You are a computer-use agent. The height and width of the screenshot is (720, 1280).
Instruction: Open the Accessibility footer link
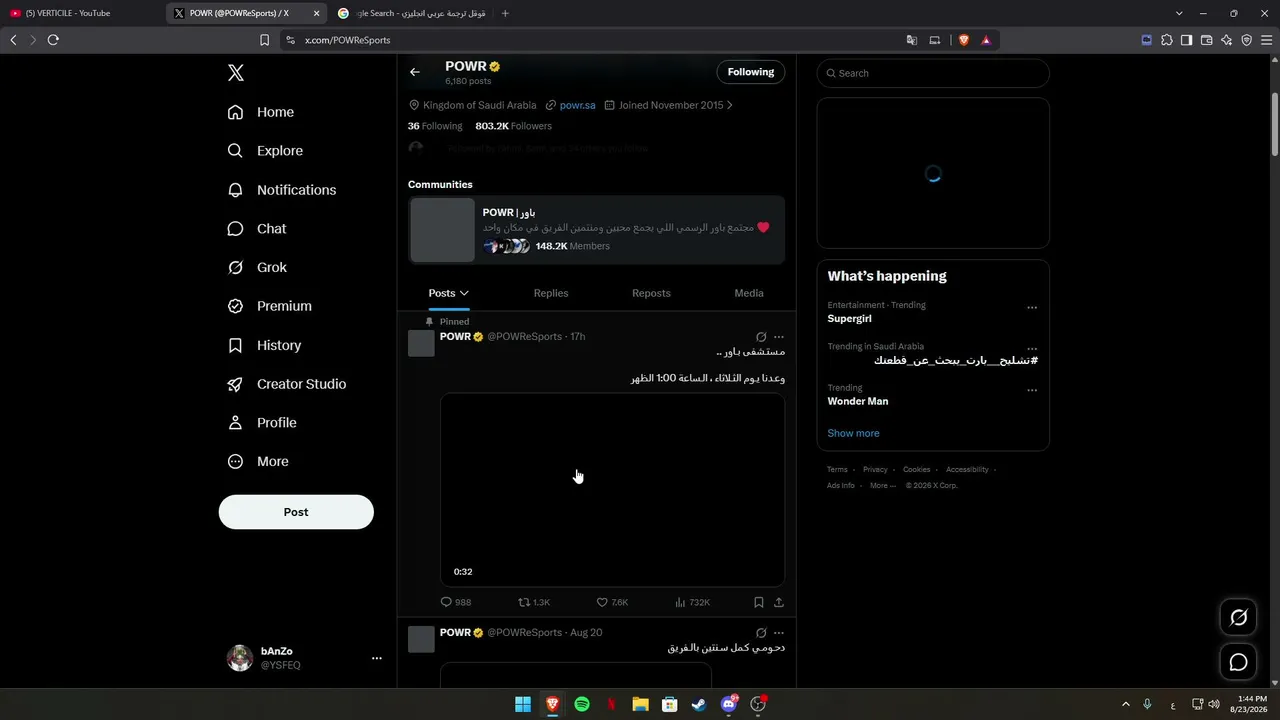point(967,470)
